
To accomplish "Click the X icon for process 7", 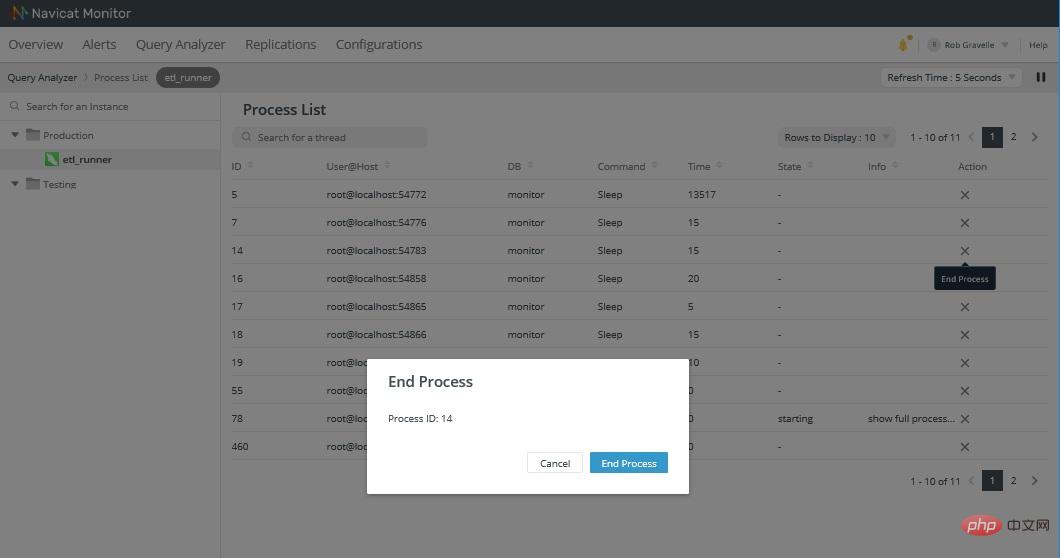I will [x=965, y=223].
